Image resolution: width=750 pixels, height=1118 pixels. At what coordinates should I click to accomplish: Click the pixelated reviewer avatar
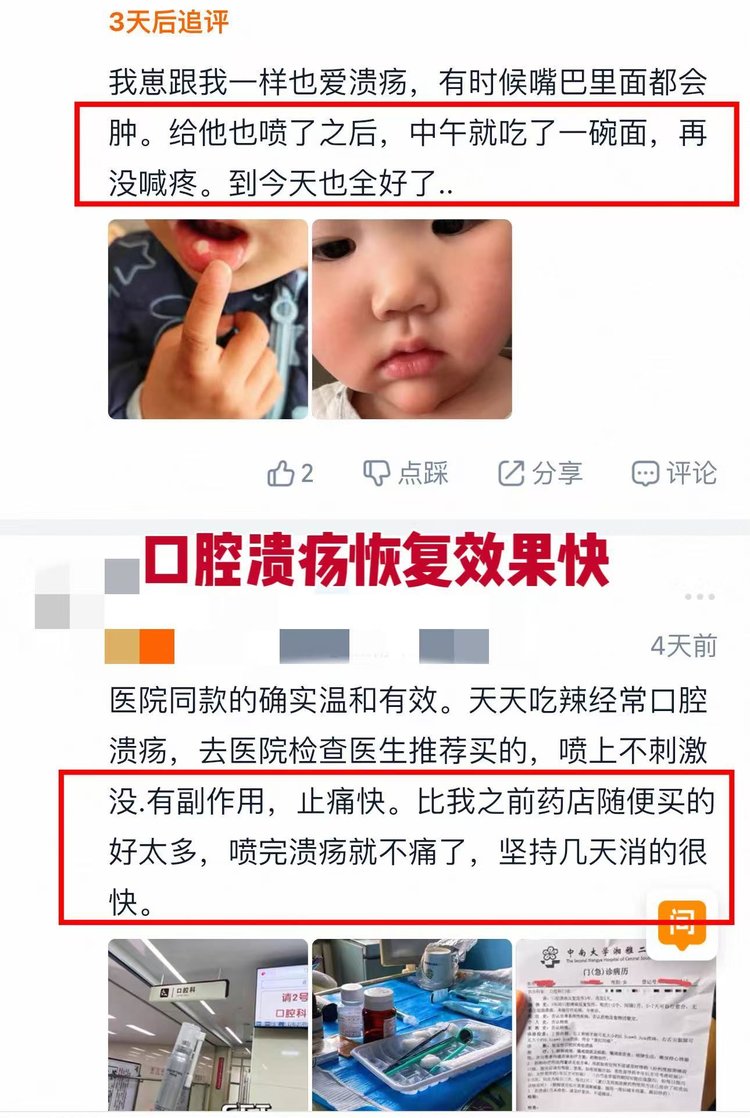[87, 595]
